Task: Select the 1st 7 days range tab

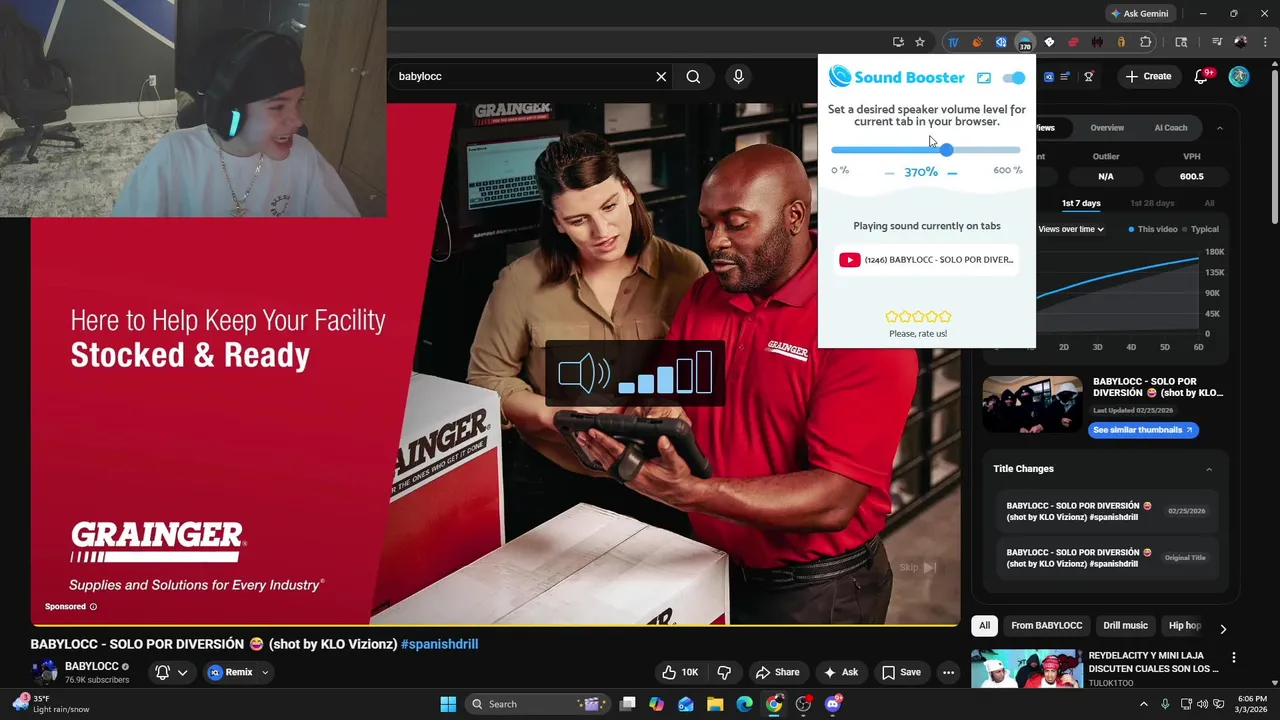Action: [x=1081, y=203]
